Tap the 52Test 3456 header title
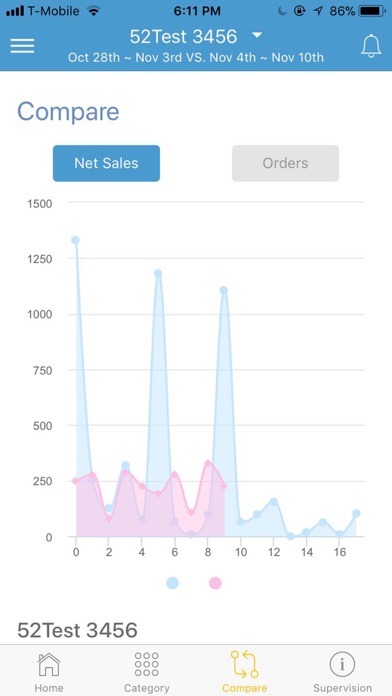Viewport: 392px width, 696px height. [x=183, y=36]
